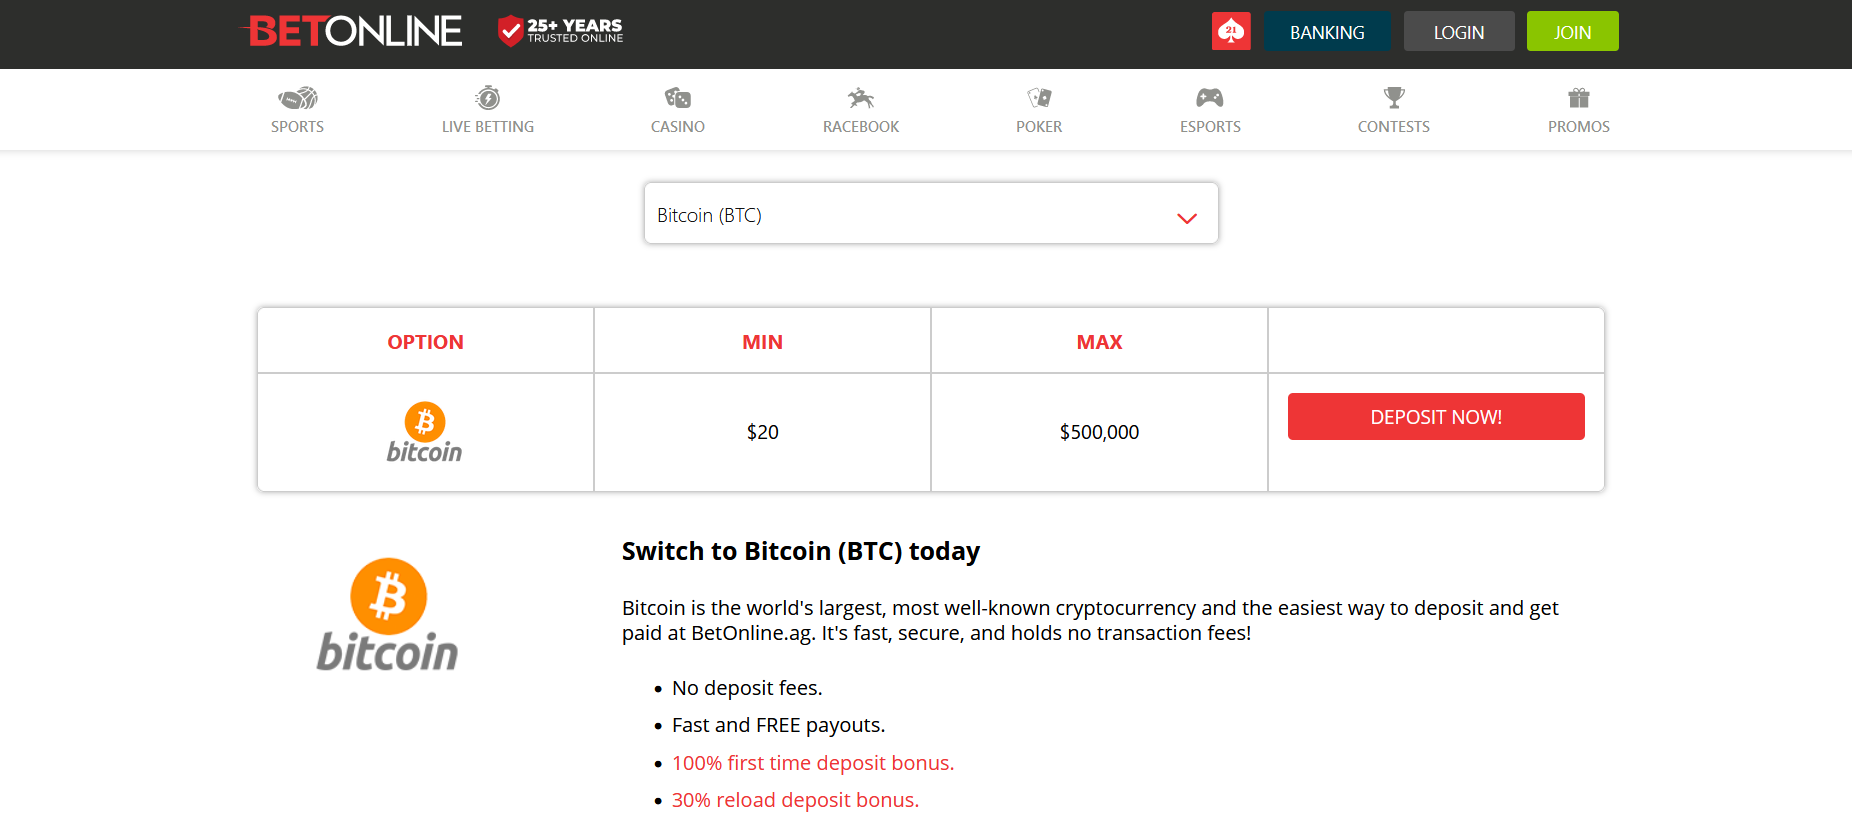The width and height of the screenshot is (1852, 833).
Task: Select the Contests trophy icon
Action: 1394,98
